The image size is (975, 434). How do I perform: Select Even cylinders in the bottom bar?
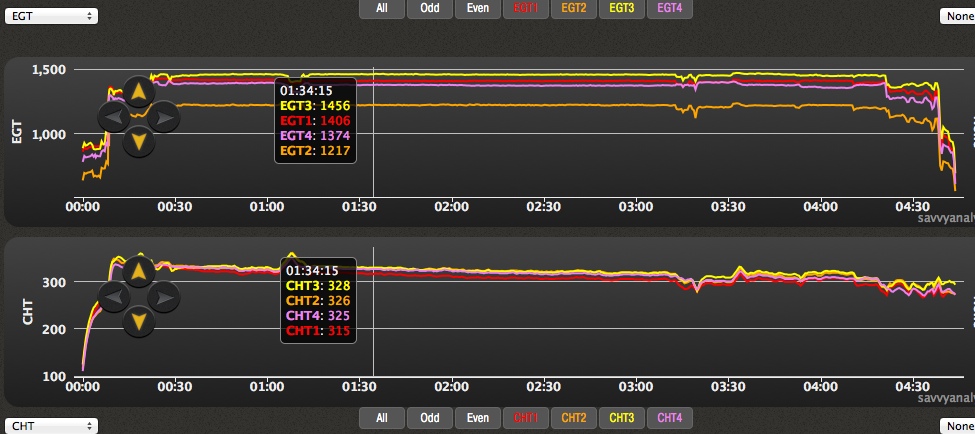(478, 418)
